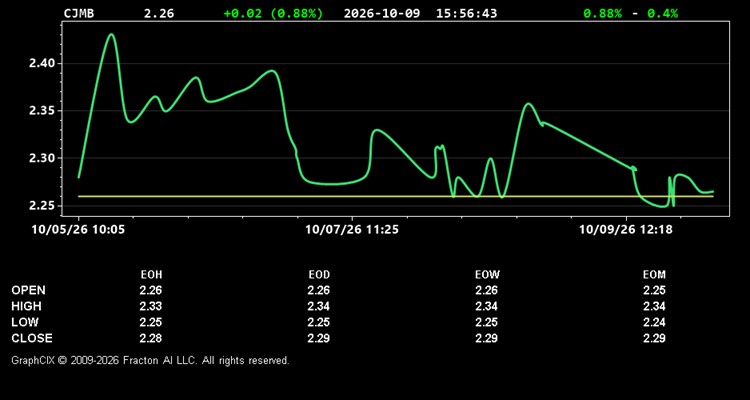The image size is (750, 400).
Task: Select the LOW row label
Action: [x=25, y=322]
